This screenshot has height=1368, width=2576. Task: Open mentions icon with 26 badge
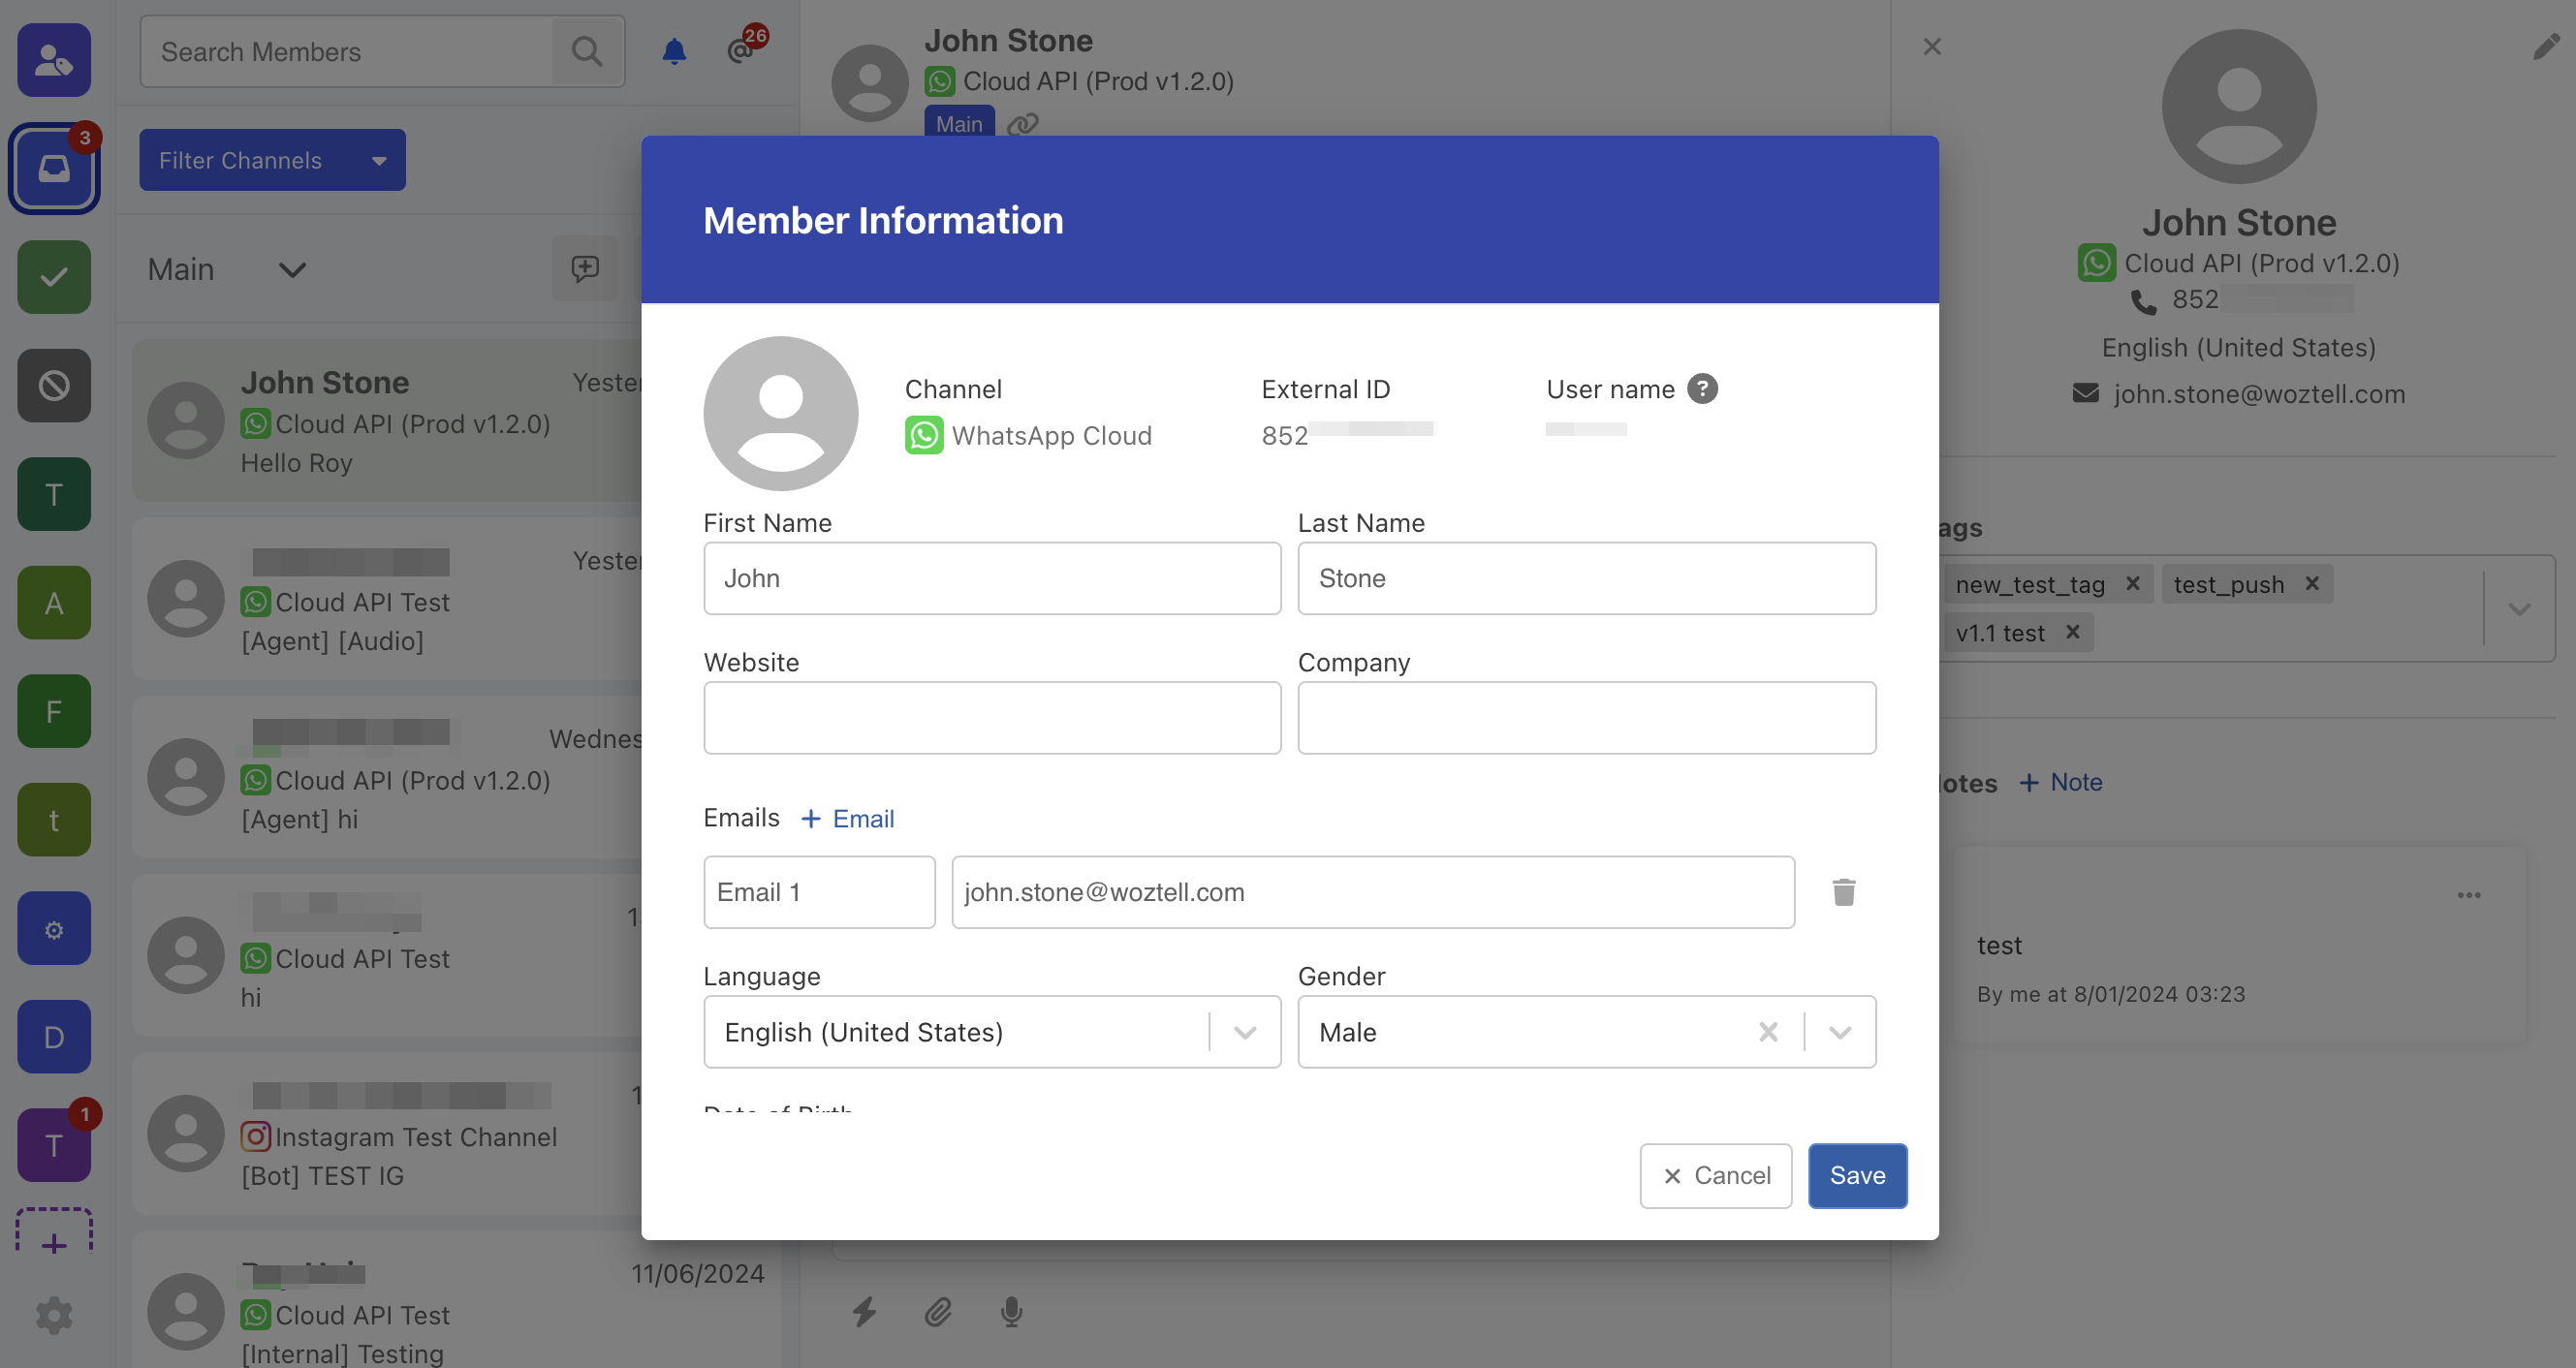pos(741,49)
